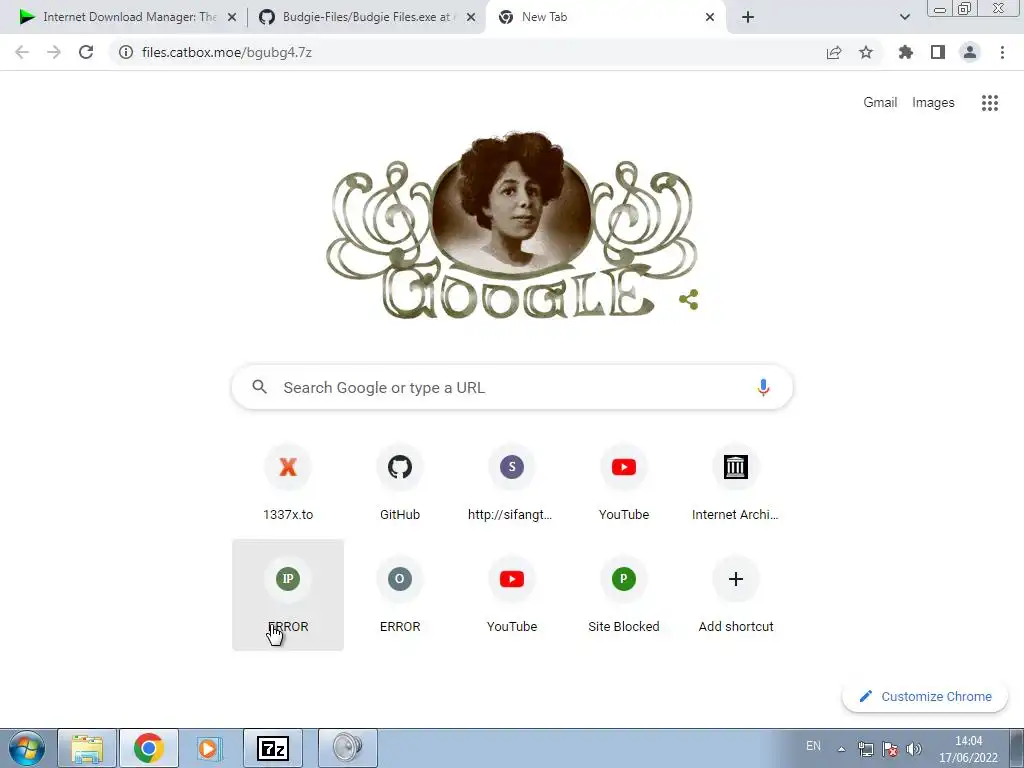The image size is (1024, 768).
Task: Reload the current page
Action: (86, 52)
